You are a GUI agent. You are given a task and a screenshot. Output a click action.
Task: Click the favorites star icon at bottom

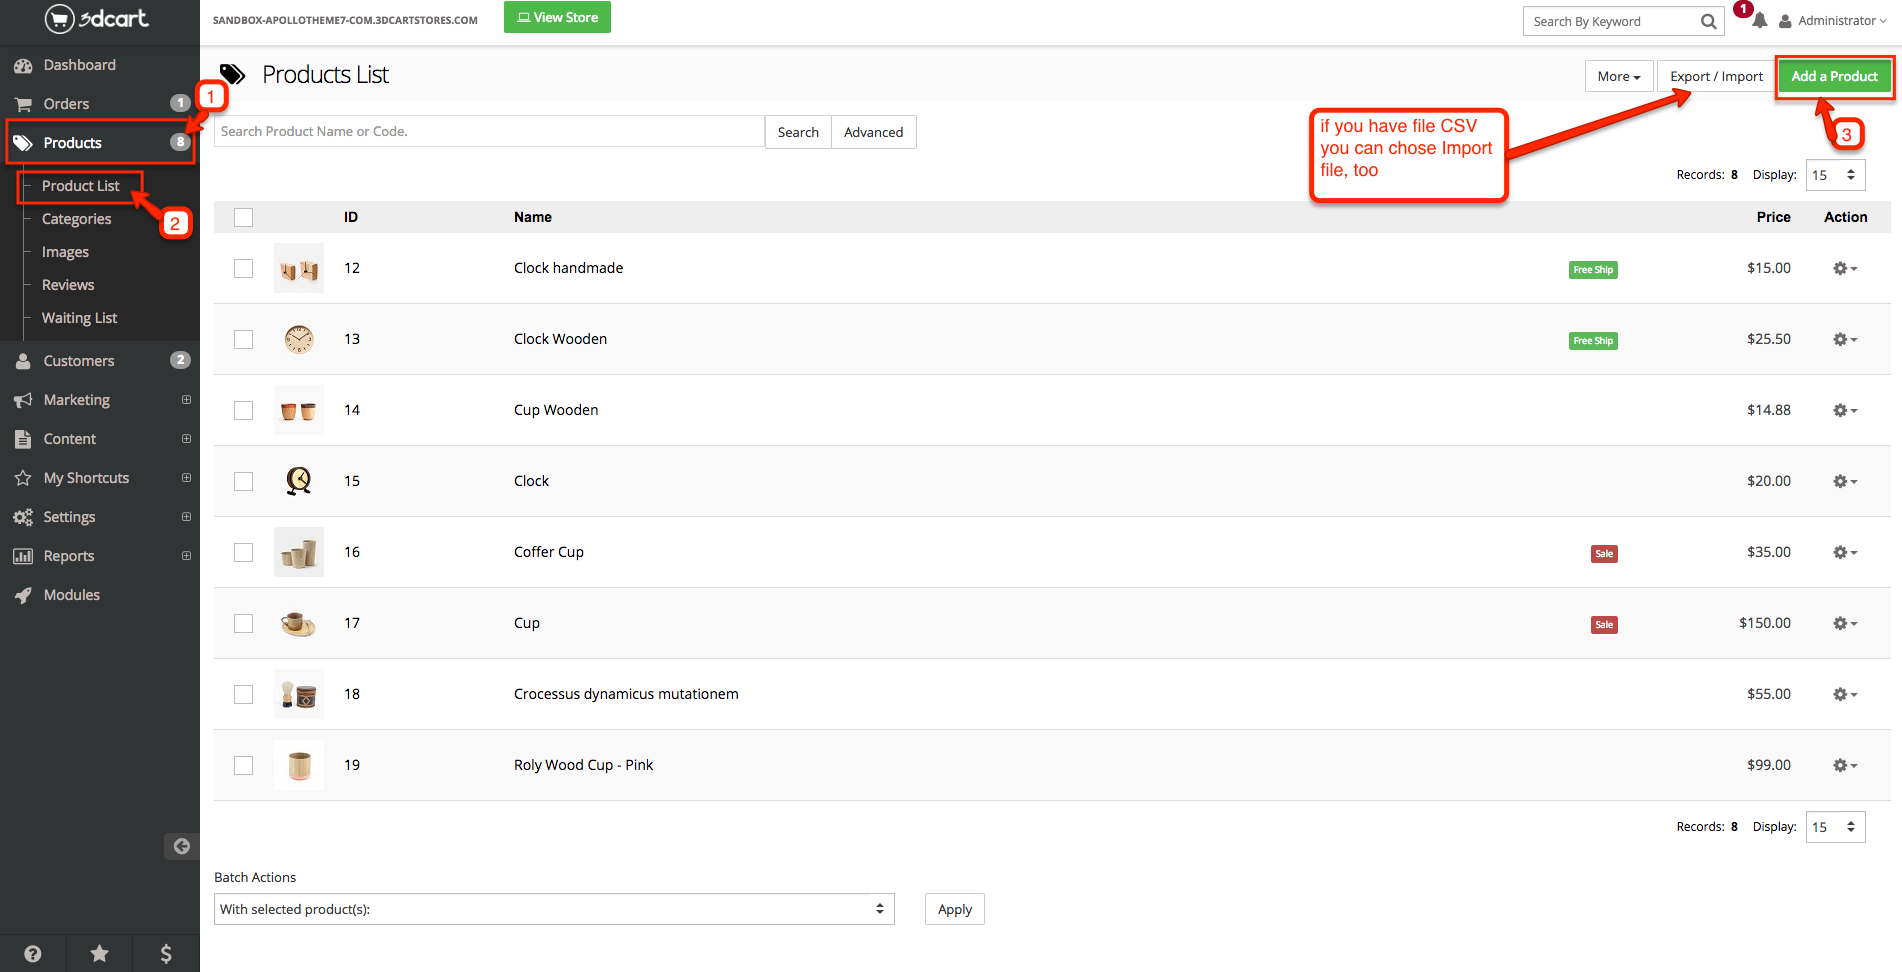pos(99,953)
